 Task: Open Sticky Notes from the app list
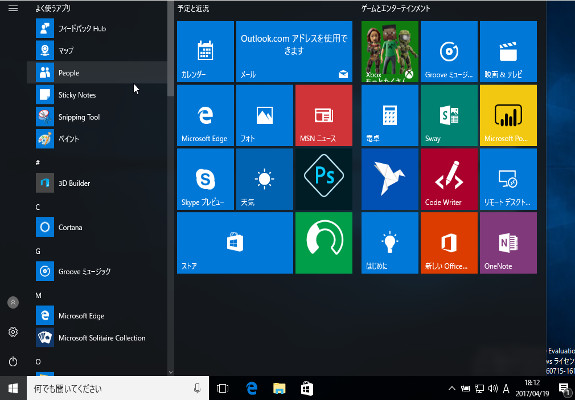97,95
